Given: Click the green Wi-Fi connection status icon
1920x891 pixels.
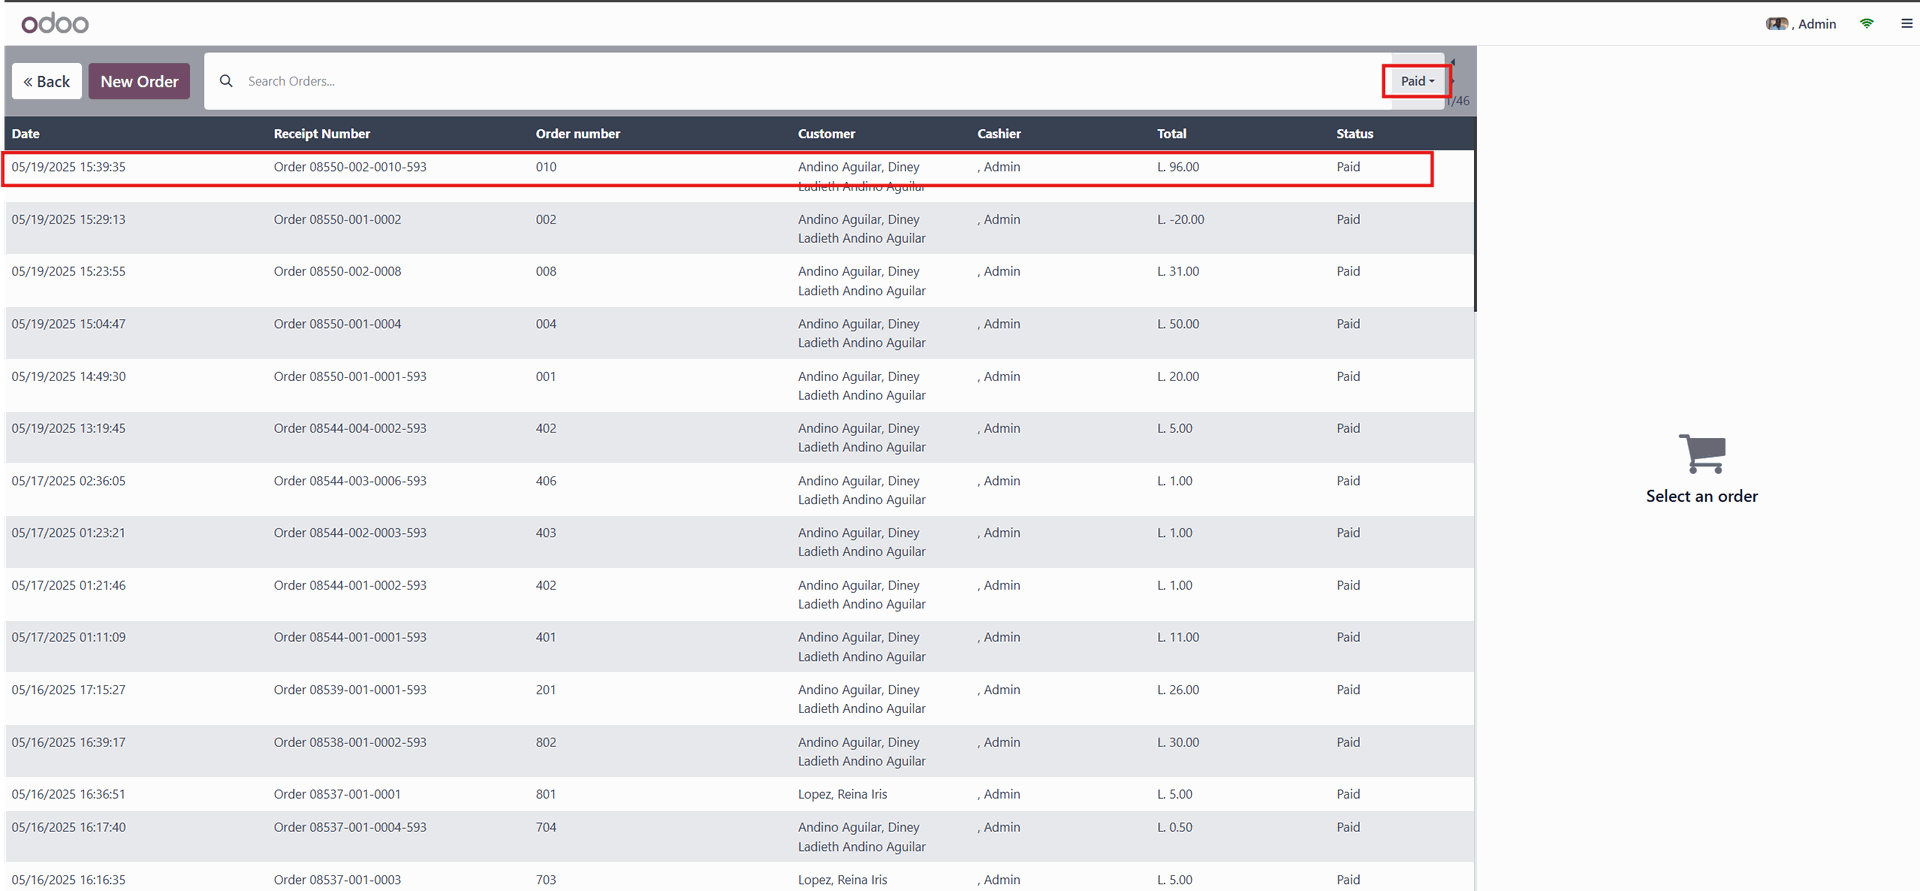Looking at the screenshot, I should click(1866, 23).
